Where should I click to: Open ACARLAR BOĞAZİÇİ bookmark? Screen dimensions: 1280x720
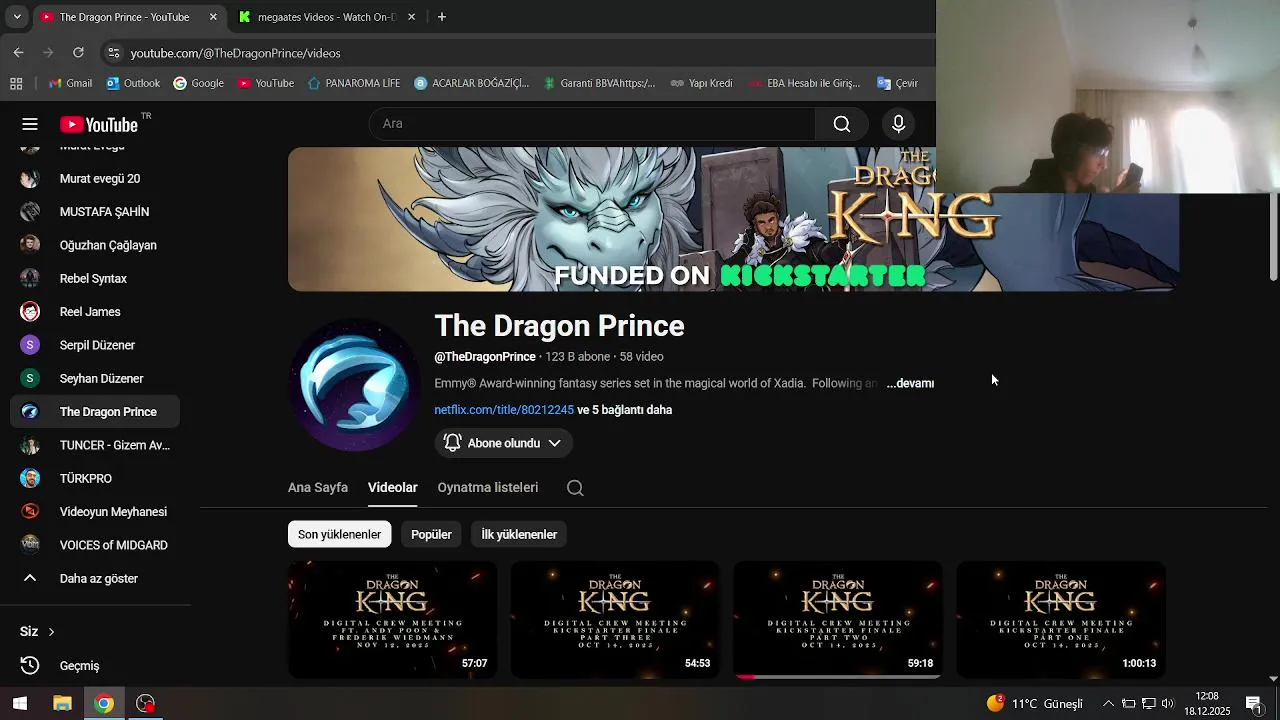click(471, 83)
